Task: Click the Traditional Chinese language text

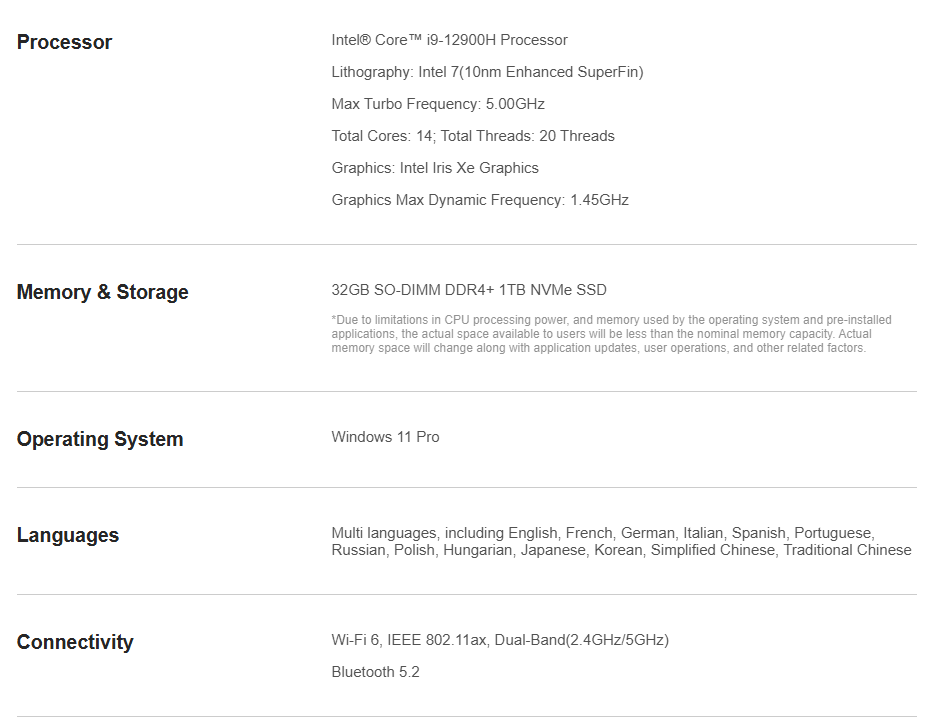Action: [847, 550]
